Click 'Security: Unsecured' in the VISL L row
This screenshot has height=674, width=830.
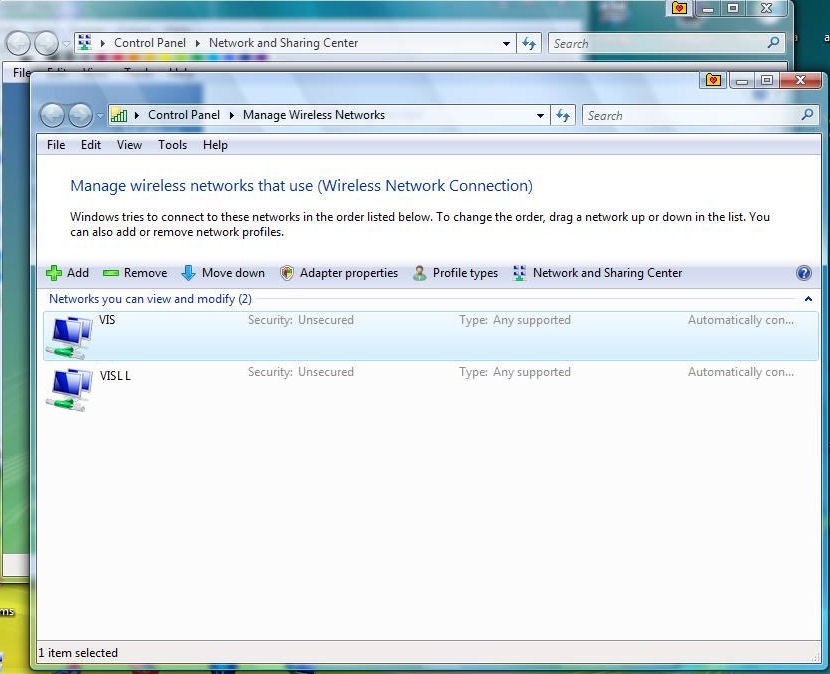click(301, 372)
